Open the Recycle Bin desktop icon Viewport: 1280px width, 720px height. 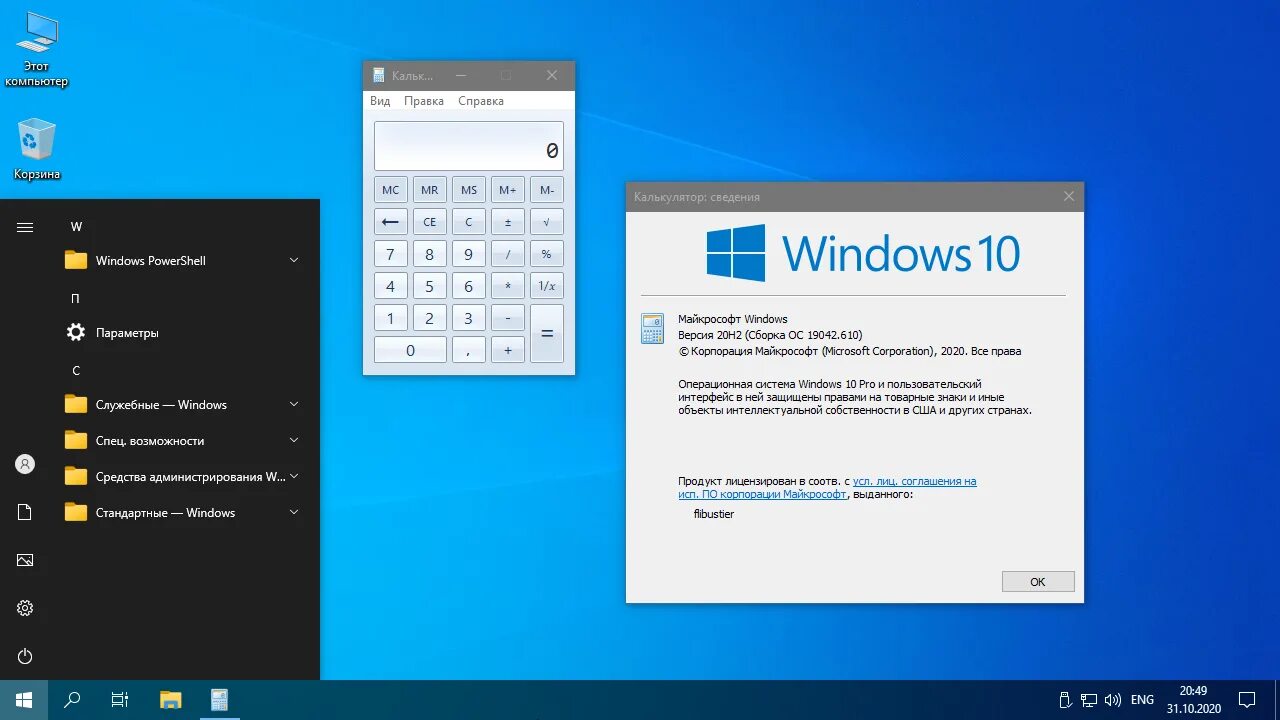coord(36,150)
